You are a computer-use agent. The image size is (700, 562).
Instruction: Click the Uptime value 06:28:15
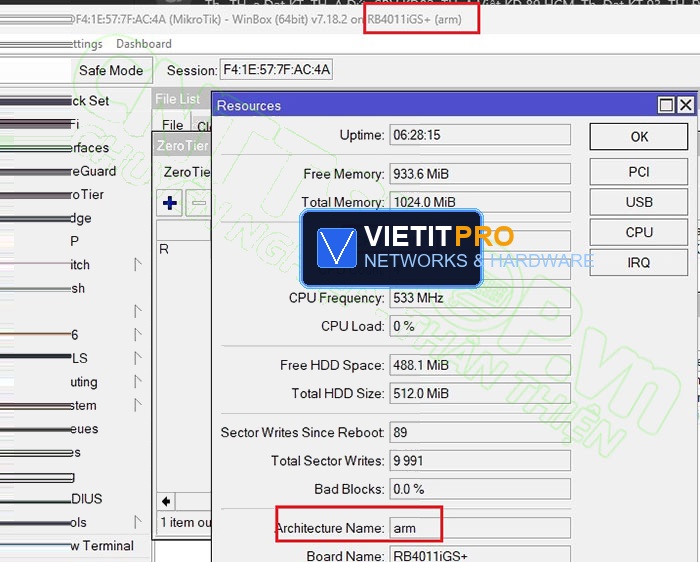480,135
